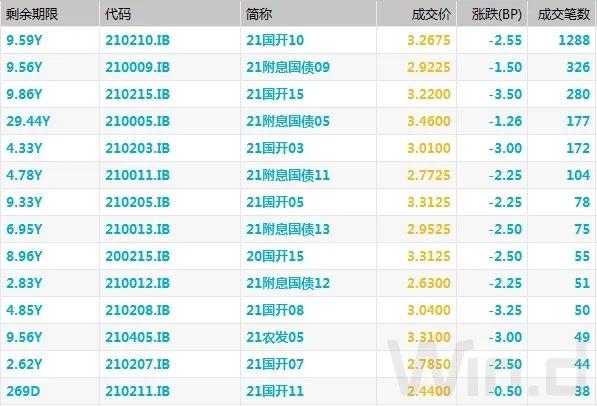Image resolution: width=597 pixels, height=406 pixels.
Task: Click the price 2.7850
Action: [x=429, y=365]
